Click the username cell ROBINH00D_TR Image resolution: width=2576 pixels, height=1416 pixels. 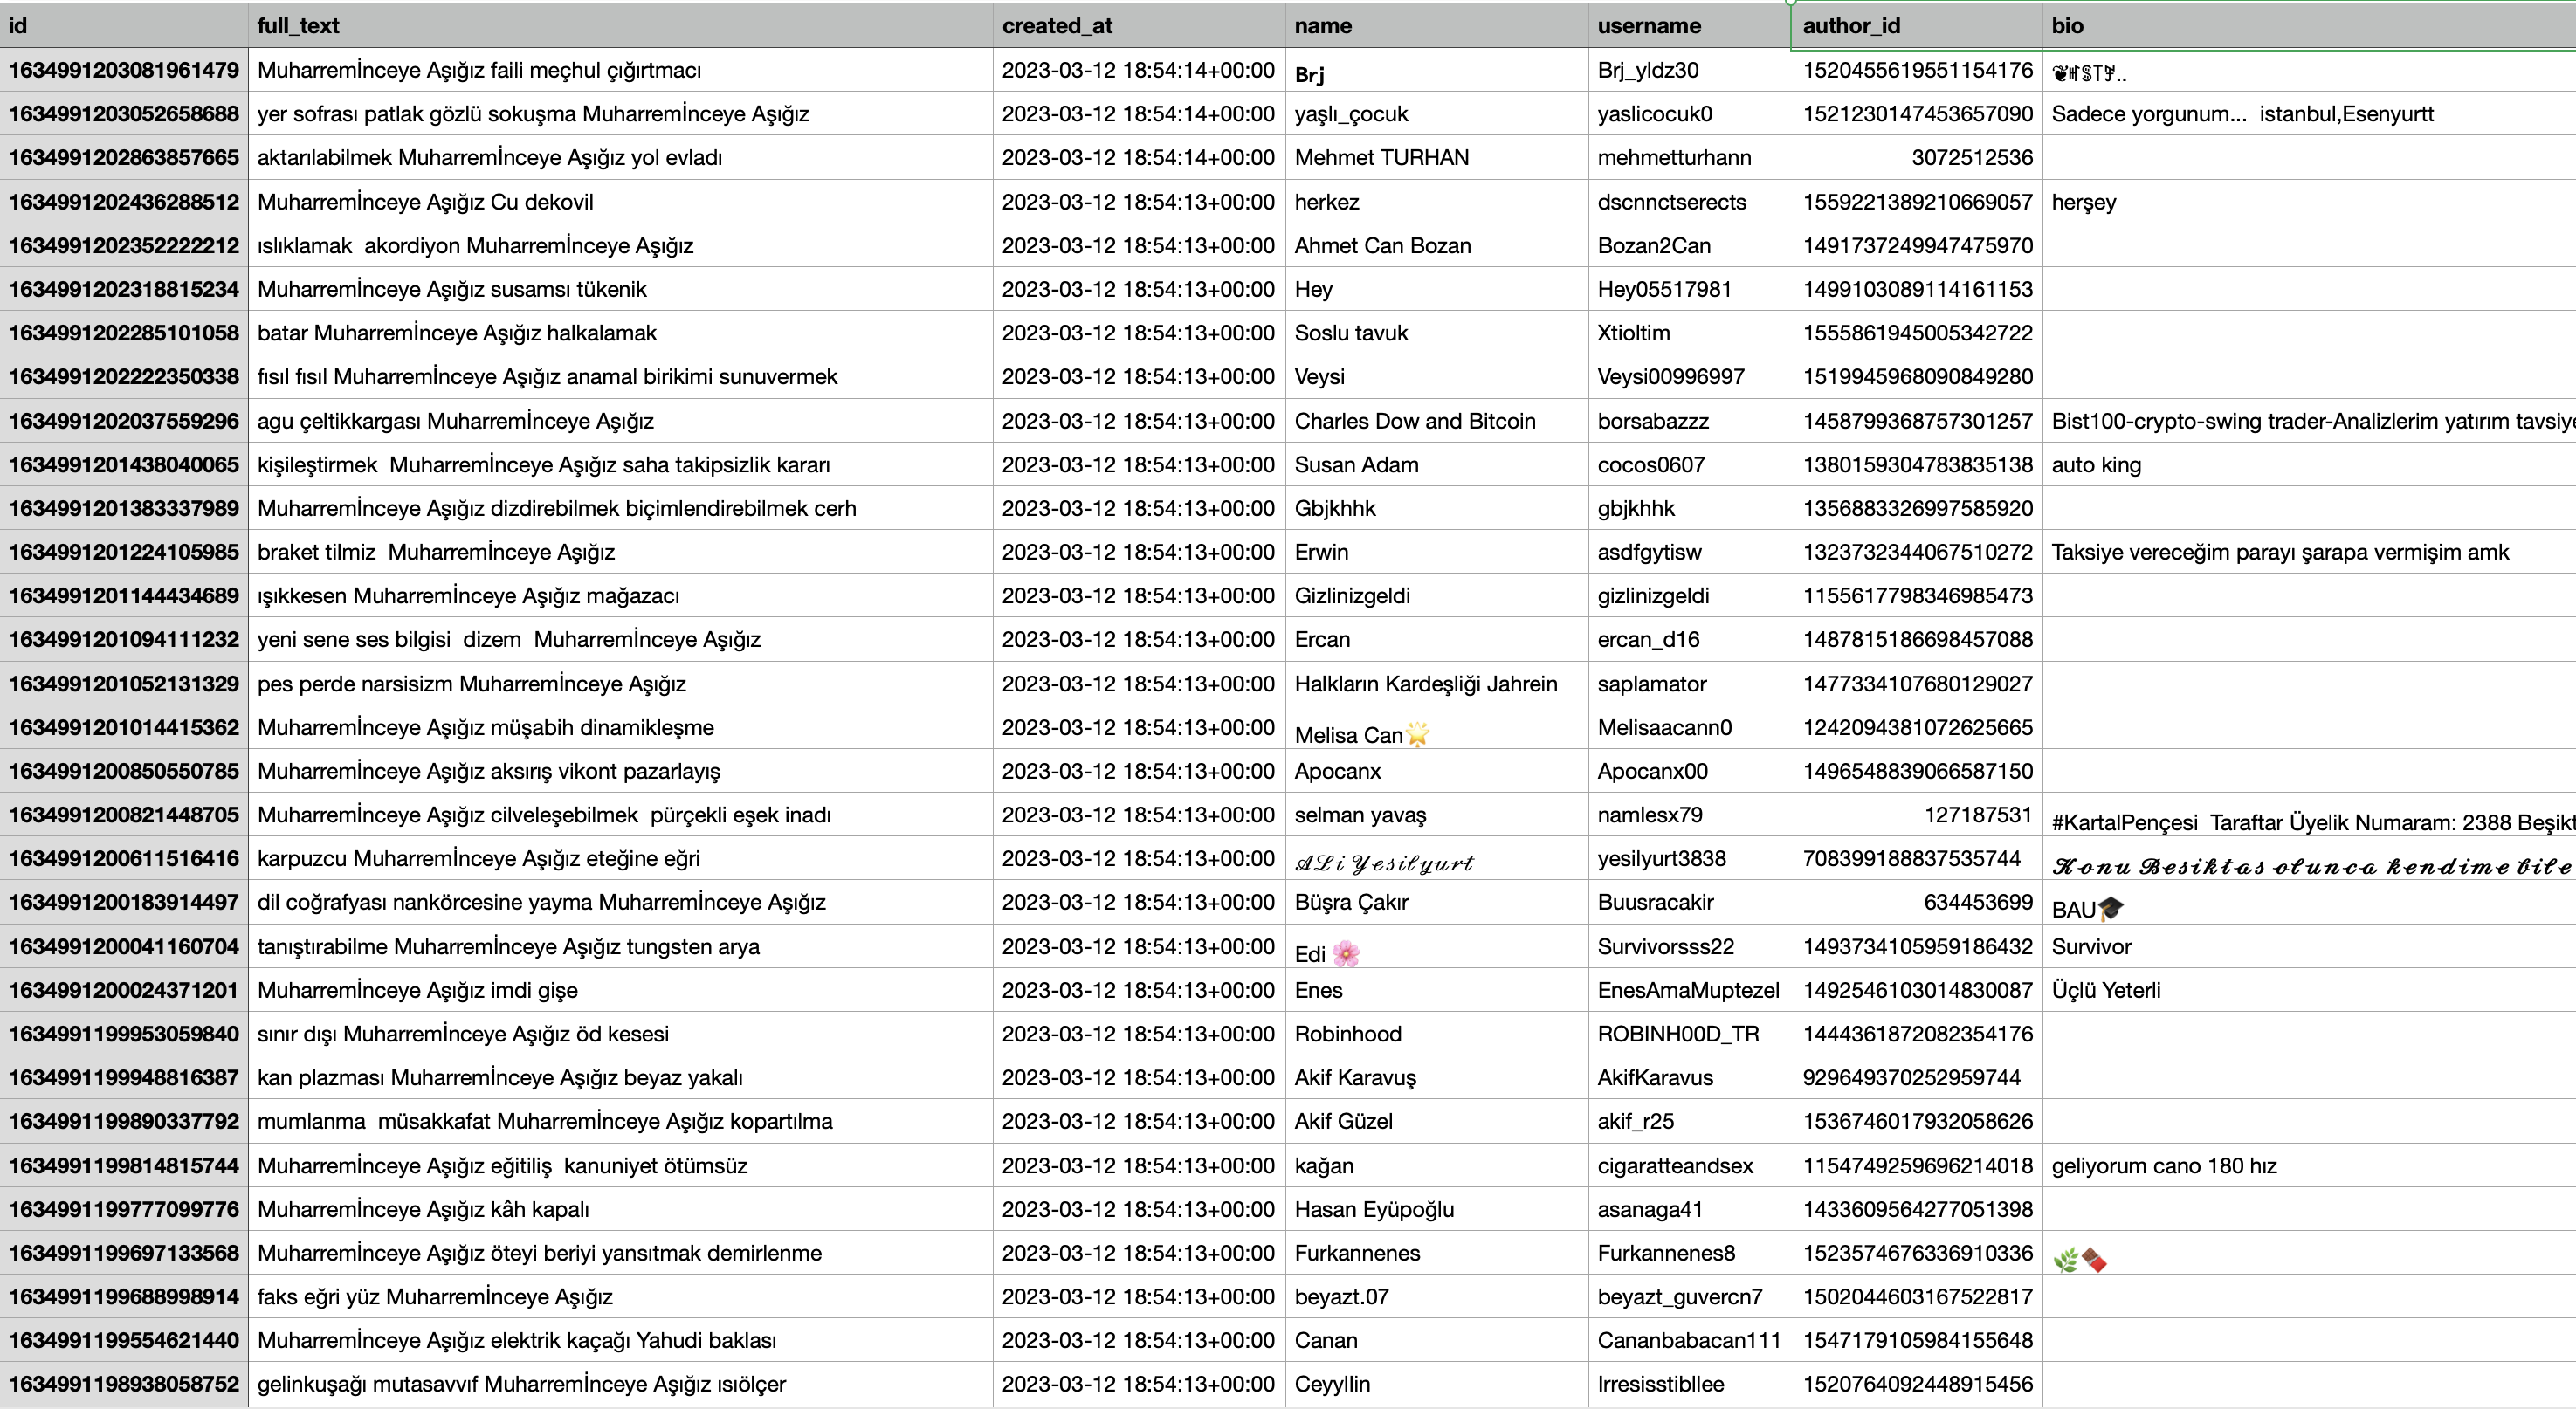pos(1677,1034)
